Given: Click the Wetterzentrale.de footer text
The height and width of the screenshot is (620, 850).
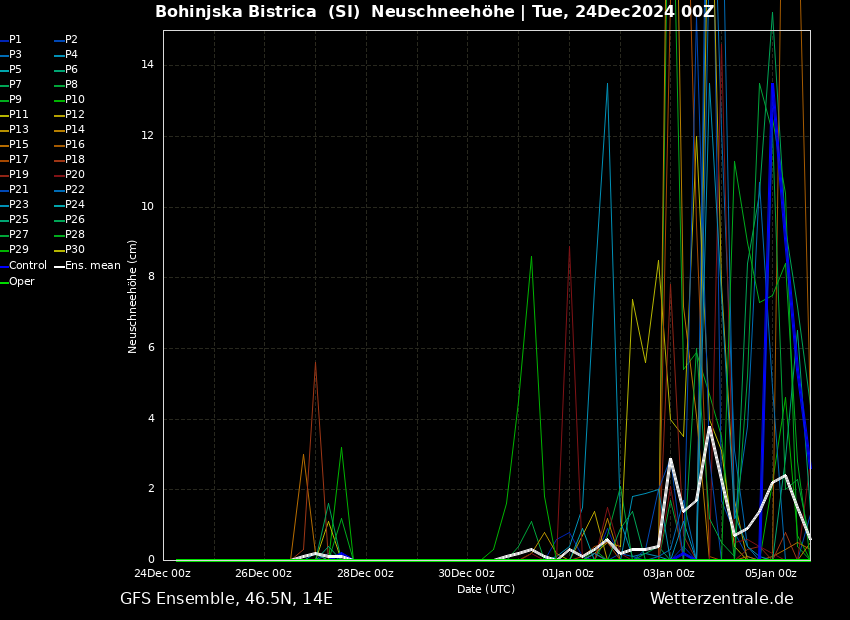Looking at the screenshot, I should tap(721, 599).
